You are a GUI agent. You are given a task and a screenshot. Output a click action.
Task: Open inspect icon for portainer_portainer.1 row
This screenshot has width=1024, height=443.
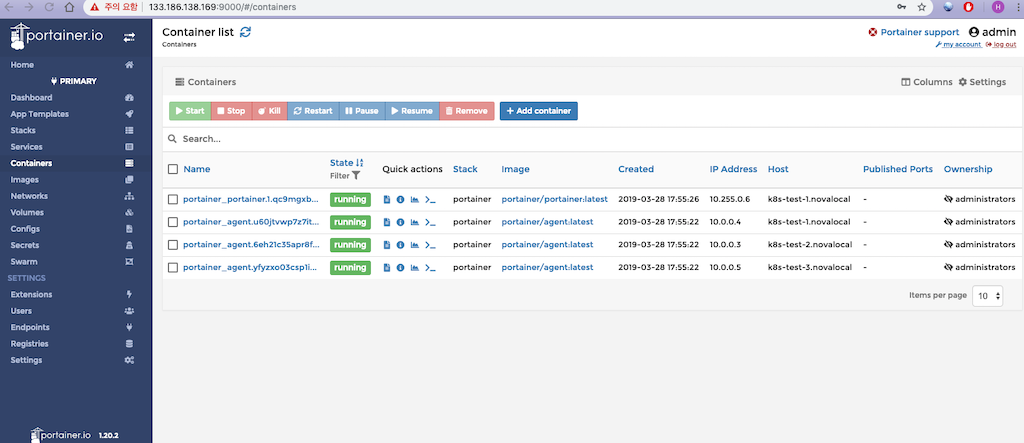pos(400,199)
